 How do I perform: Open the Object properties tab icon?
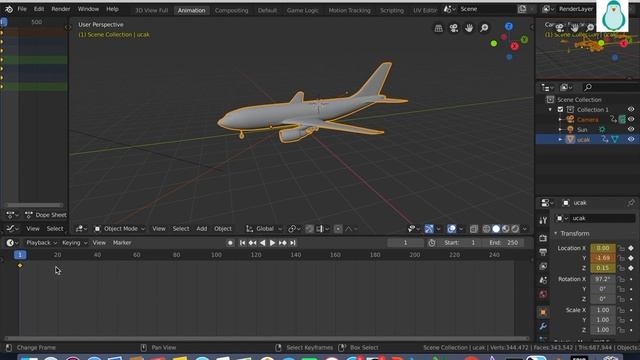pyautogui.click(x=543, y=312)
